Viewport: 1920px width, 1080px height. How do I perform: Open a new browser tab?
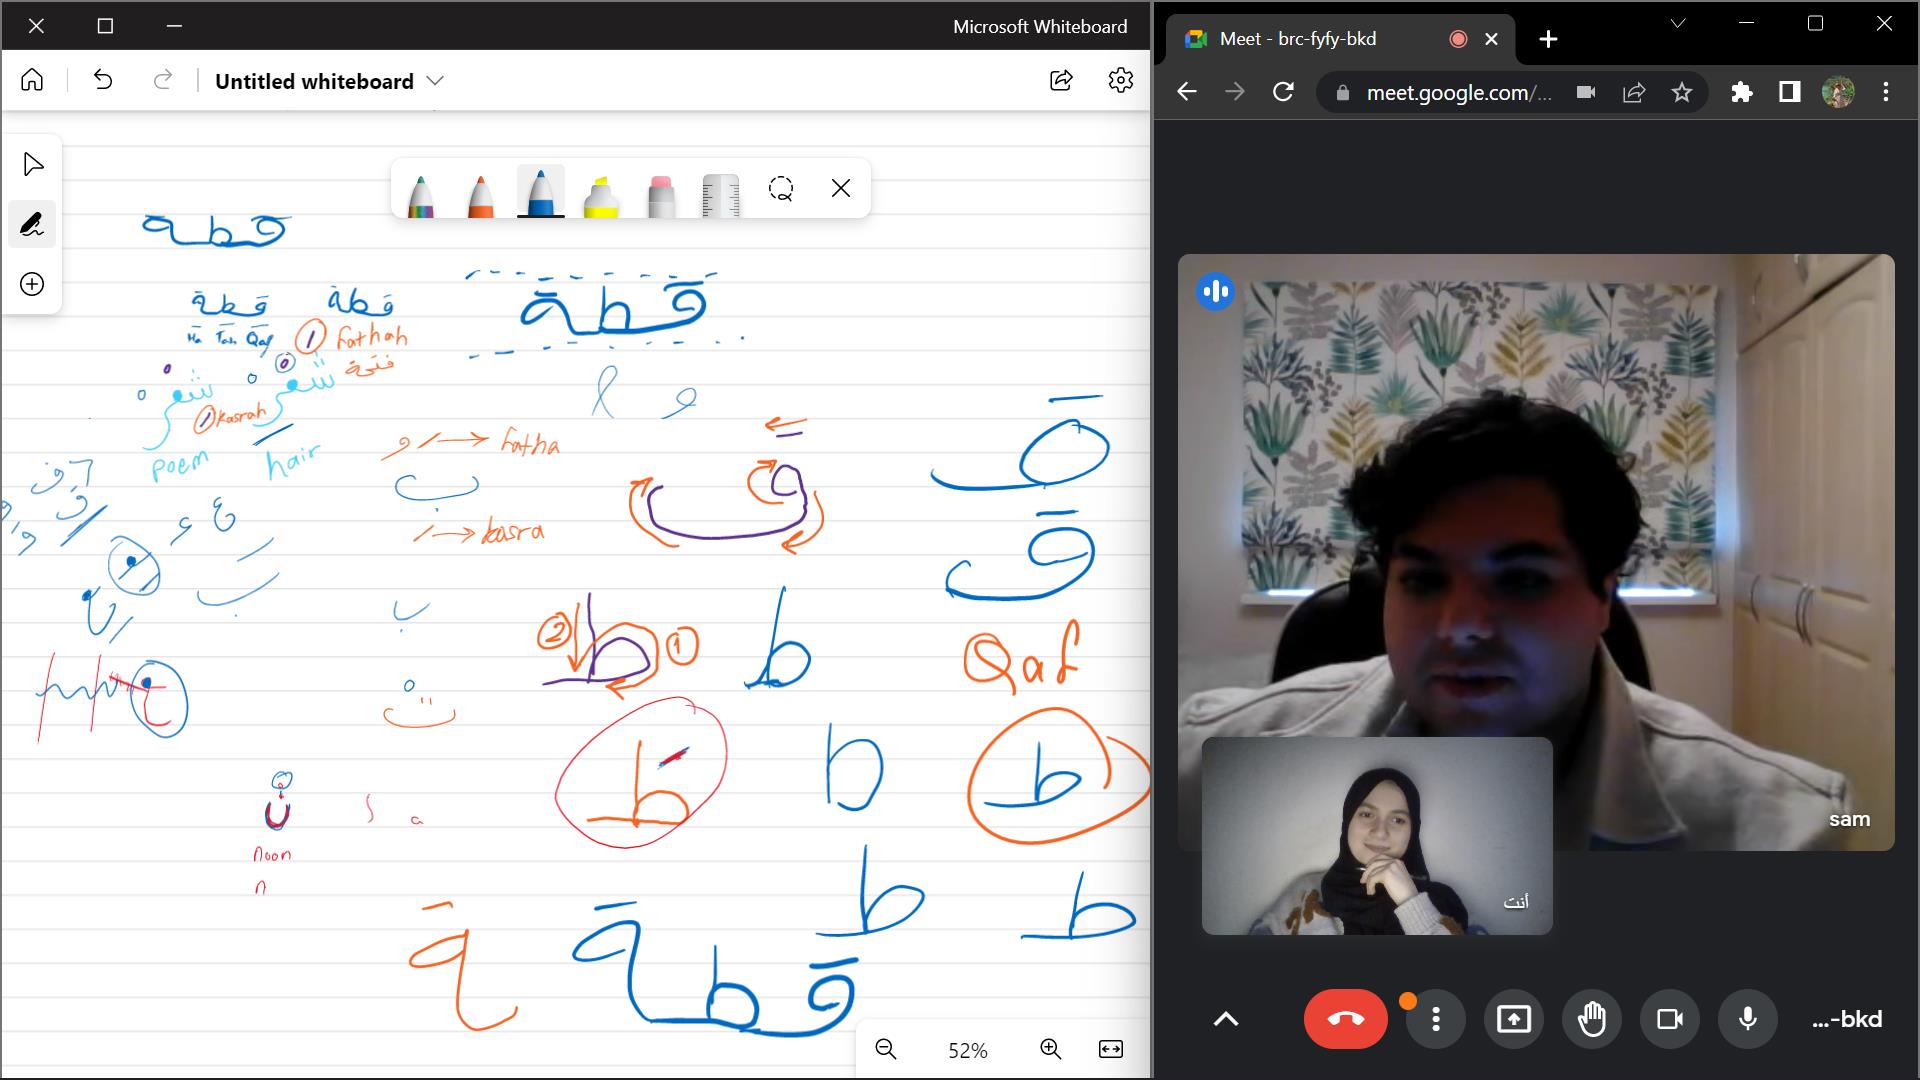click(x=1548, y=39)
